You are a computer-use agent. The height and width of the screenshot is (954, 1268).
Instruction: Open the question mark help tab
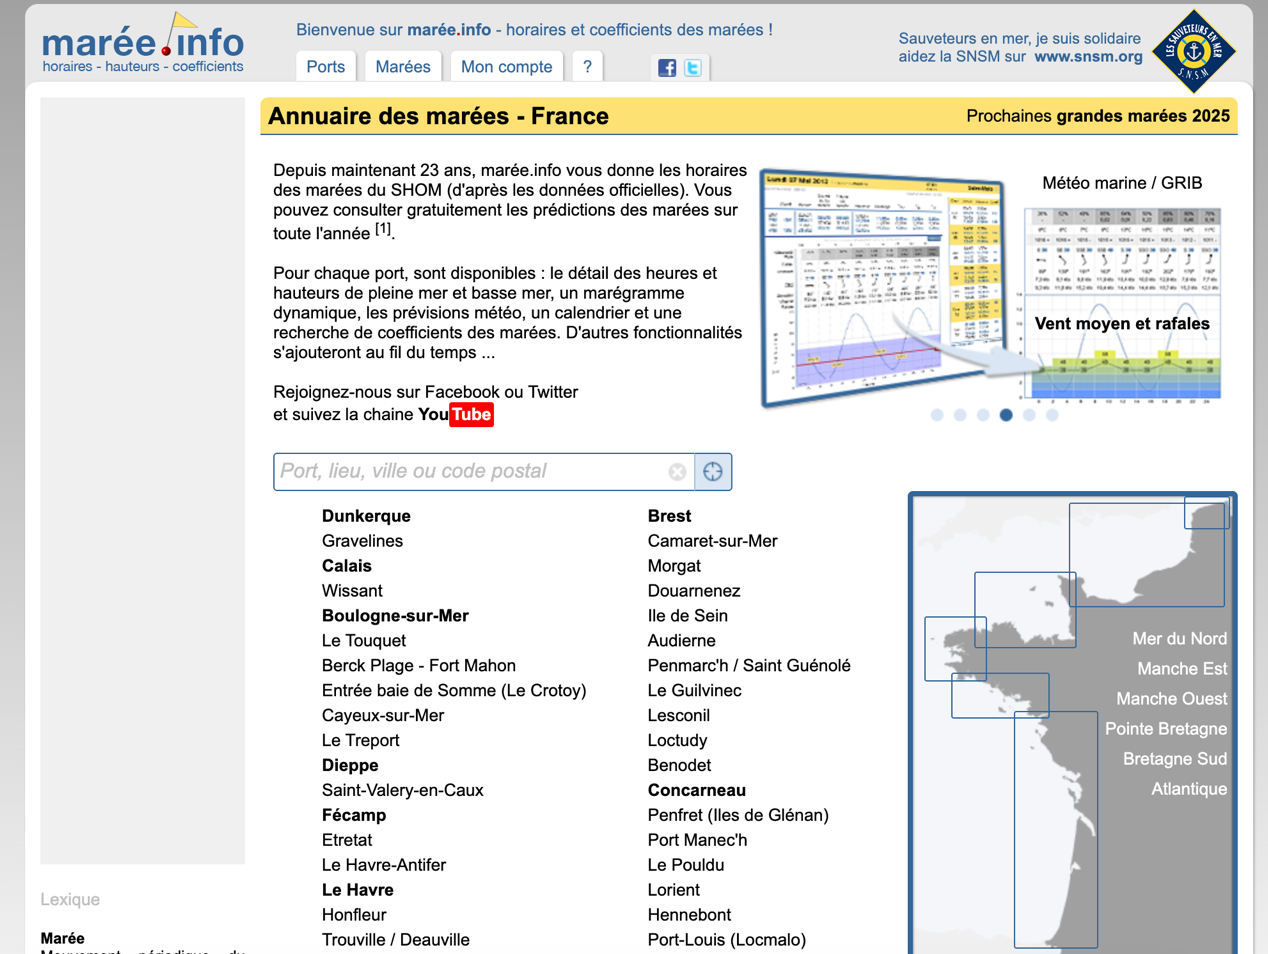(587, 67)
